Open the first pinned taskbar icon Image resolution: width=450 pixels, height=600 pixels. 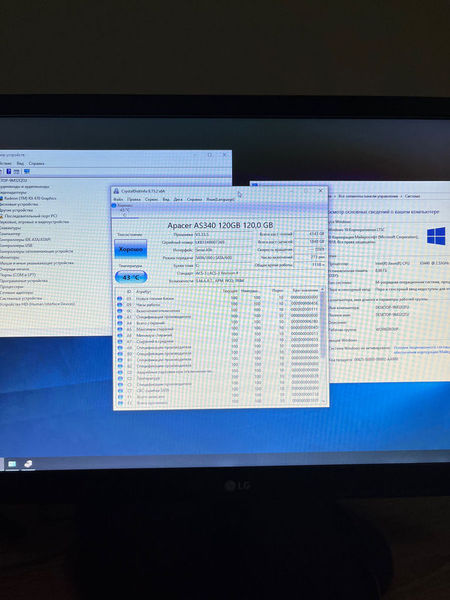12,464
